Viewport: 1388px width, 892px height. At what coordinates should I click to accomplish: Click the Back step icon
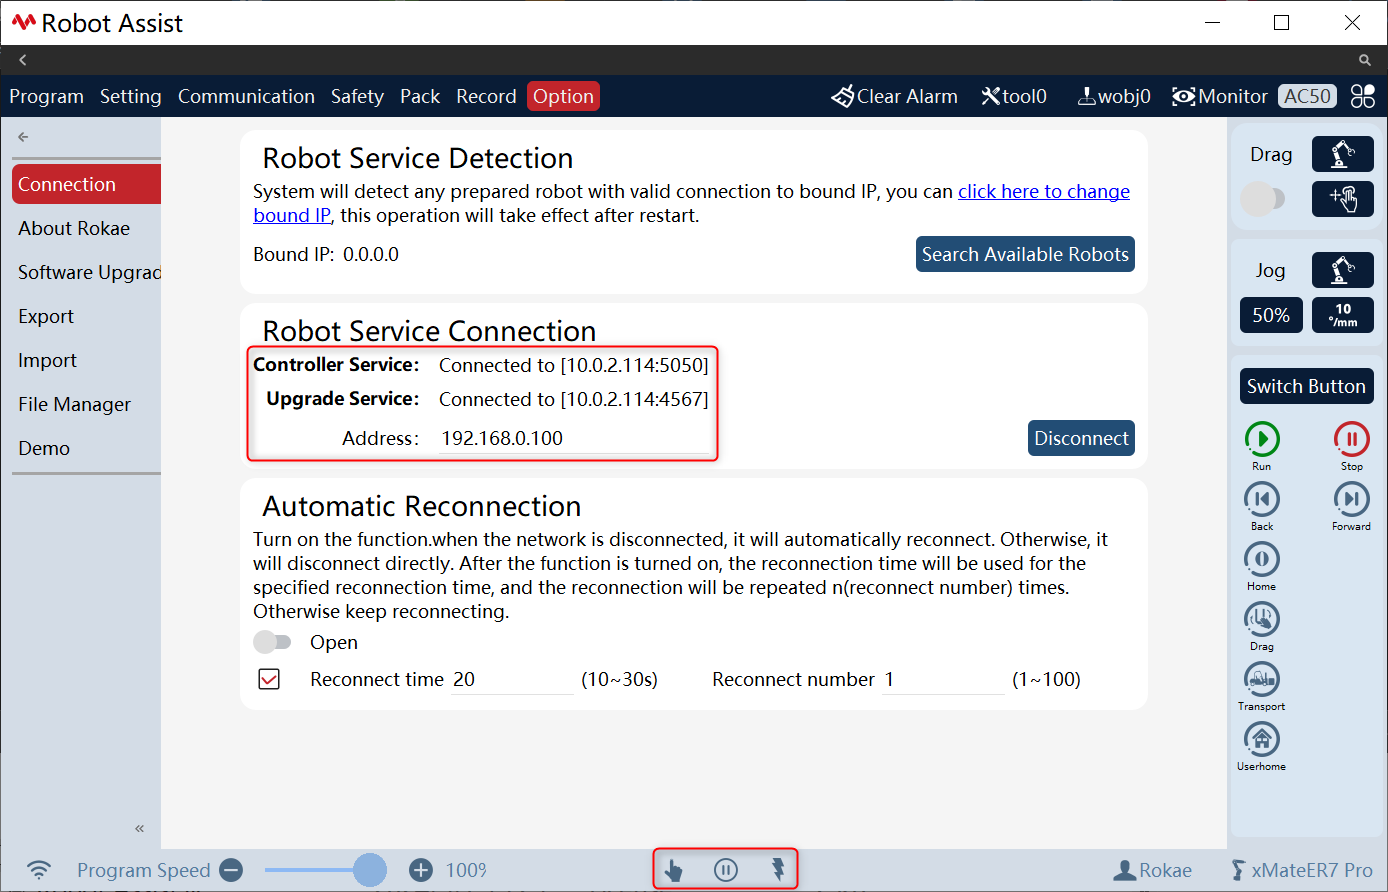(1262, 499)
